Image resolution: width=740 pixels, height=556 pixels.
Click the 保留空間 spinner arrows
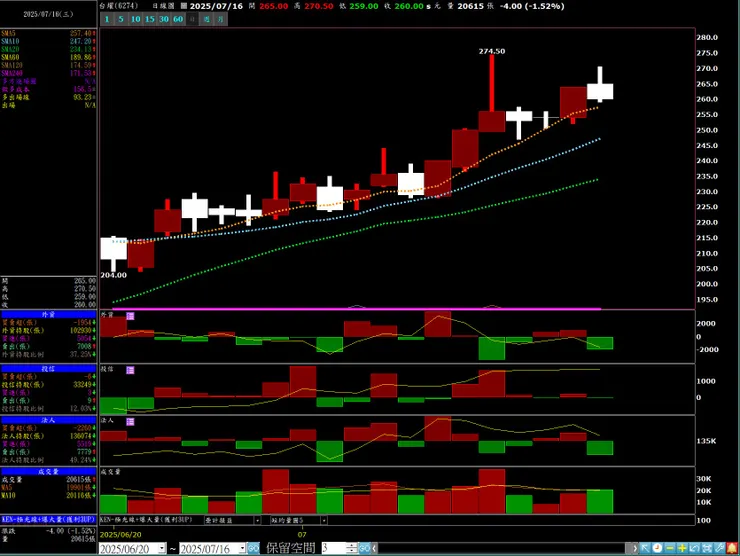click(352, 548)
